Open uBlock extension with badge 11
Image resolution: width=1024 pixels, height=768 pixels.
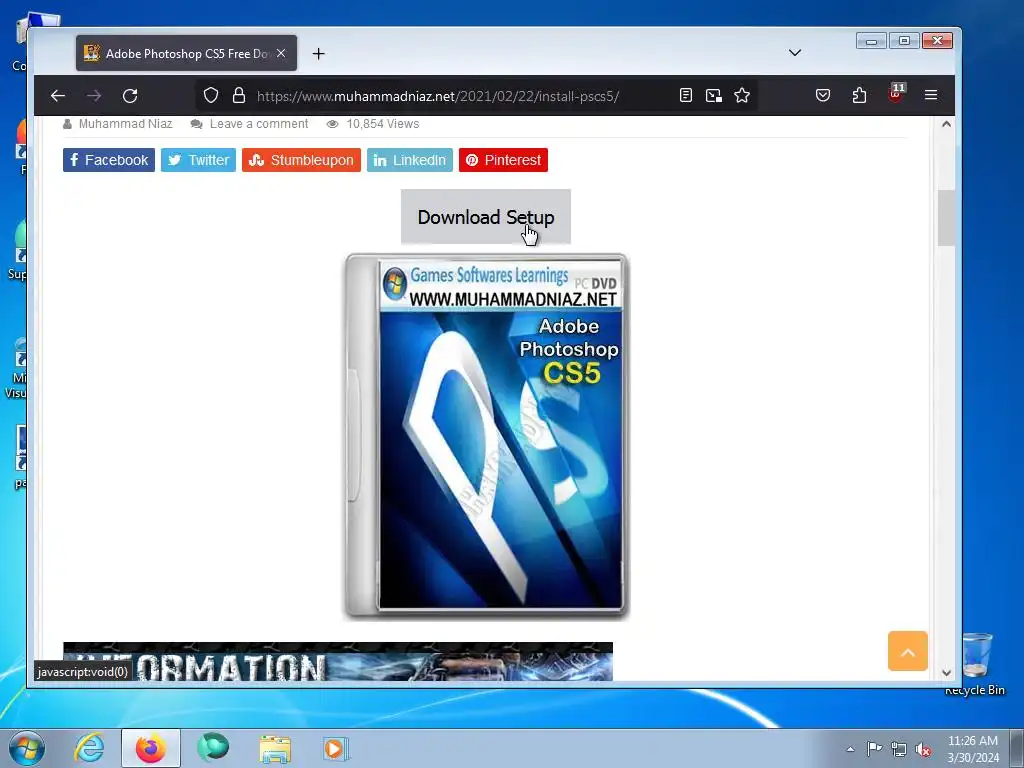(896, 93)
